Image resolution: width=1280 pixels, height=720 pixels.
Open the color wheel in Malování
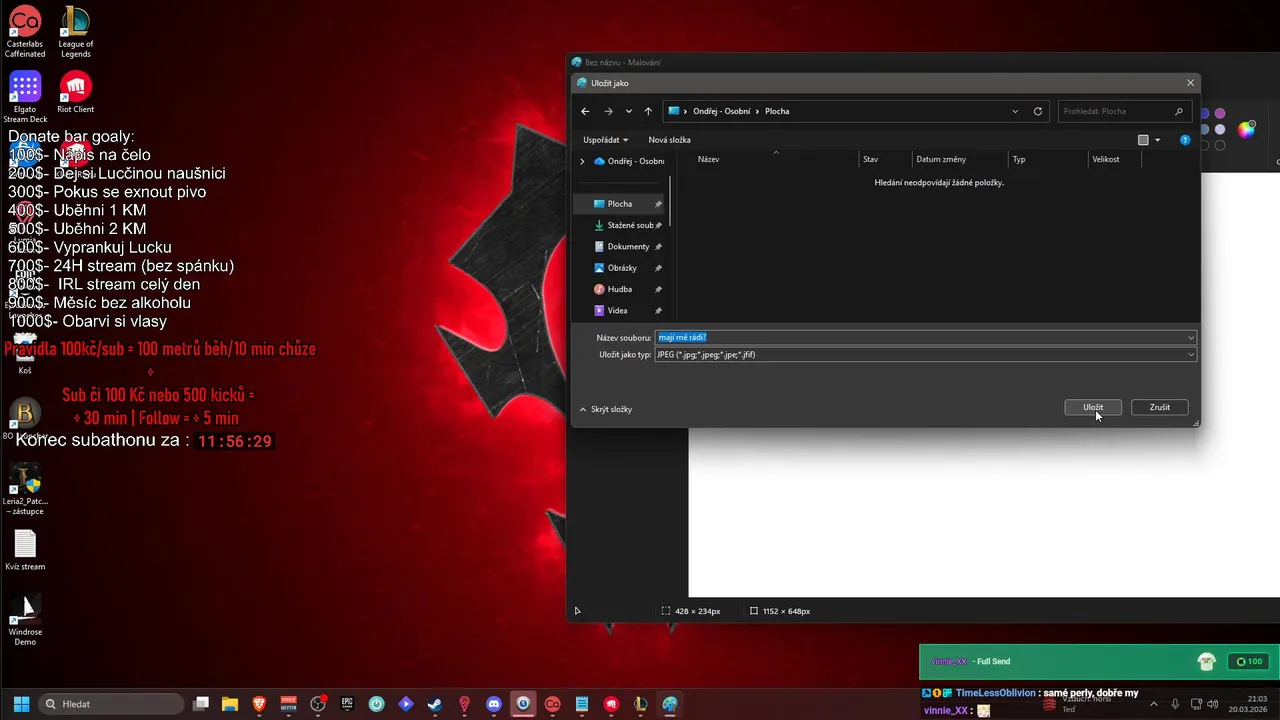[1246, 129]
